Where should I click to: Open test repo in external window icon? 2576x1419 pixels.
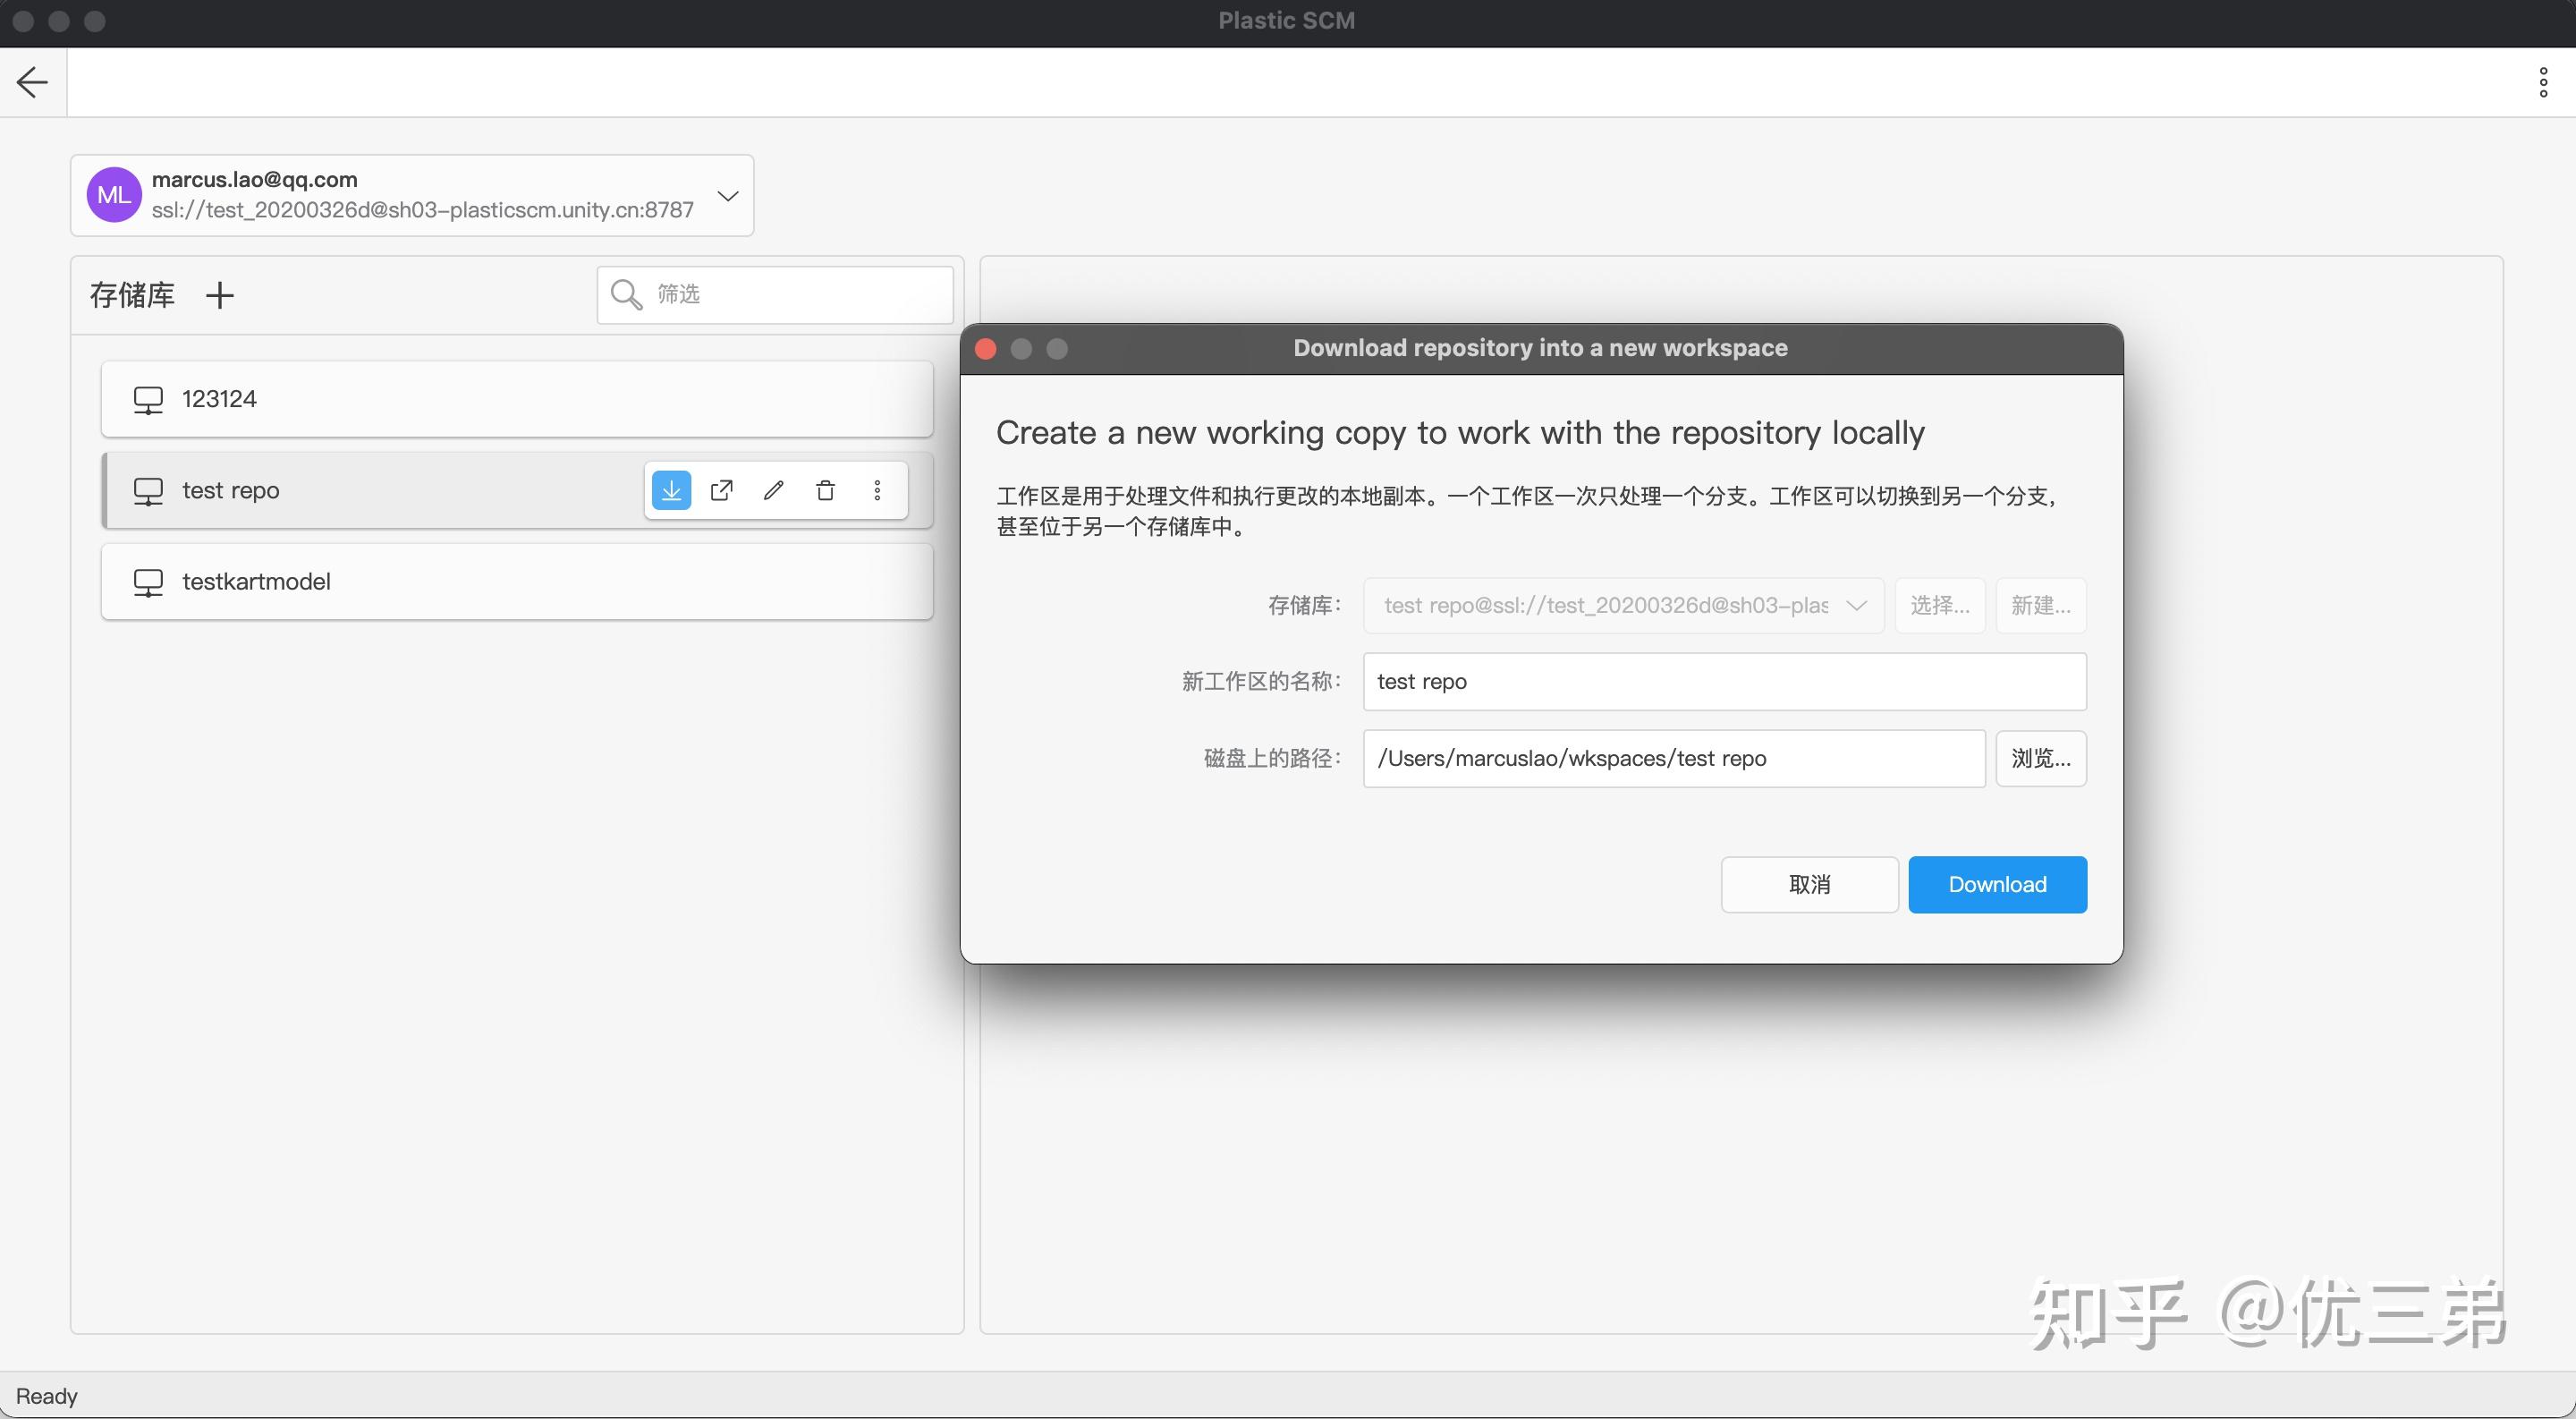coord(721,490)
